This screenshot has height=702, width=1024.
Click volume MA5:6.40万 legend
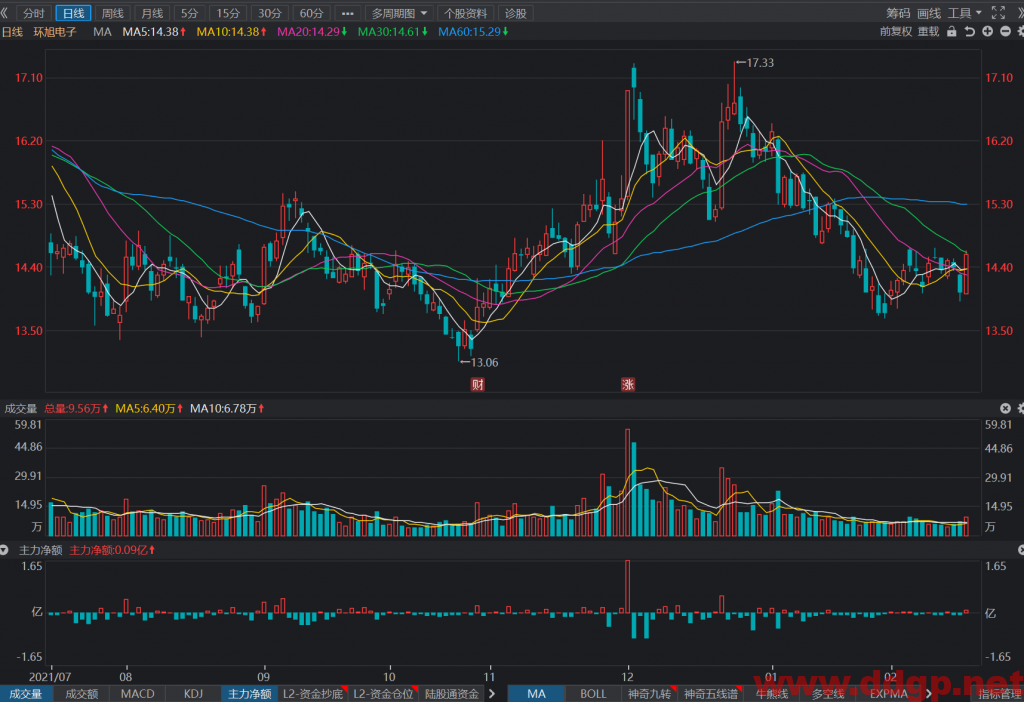click(149, 408)
